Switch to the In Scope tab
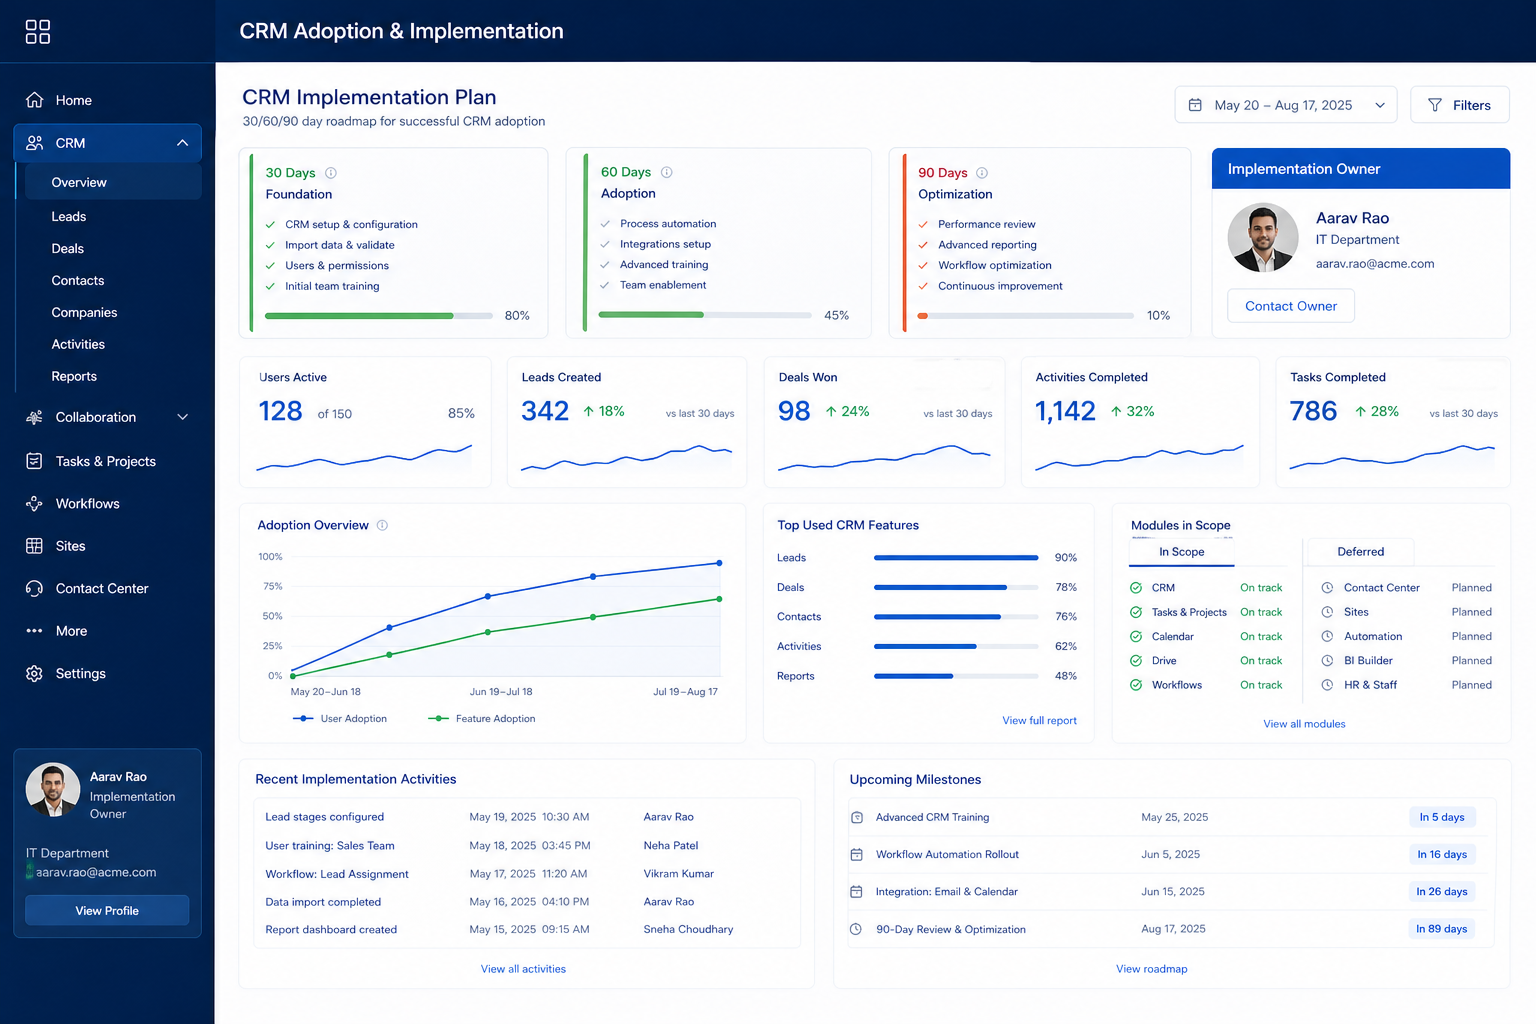Viewport: 1536px width, 1024px height. (x=1181, y=552)
